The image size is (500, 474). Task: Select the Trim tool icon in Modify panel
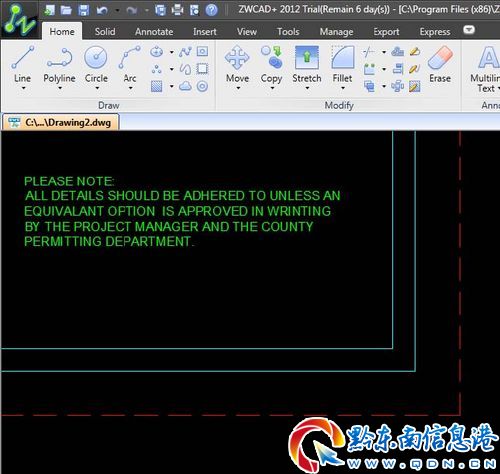[x=369, y=52]
